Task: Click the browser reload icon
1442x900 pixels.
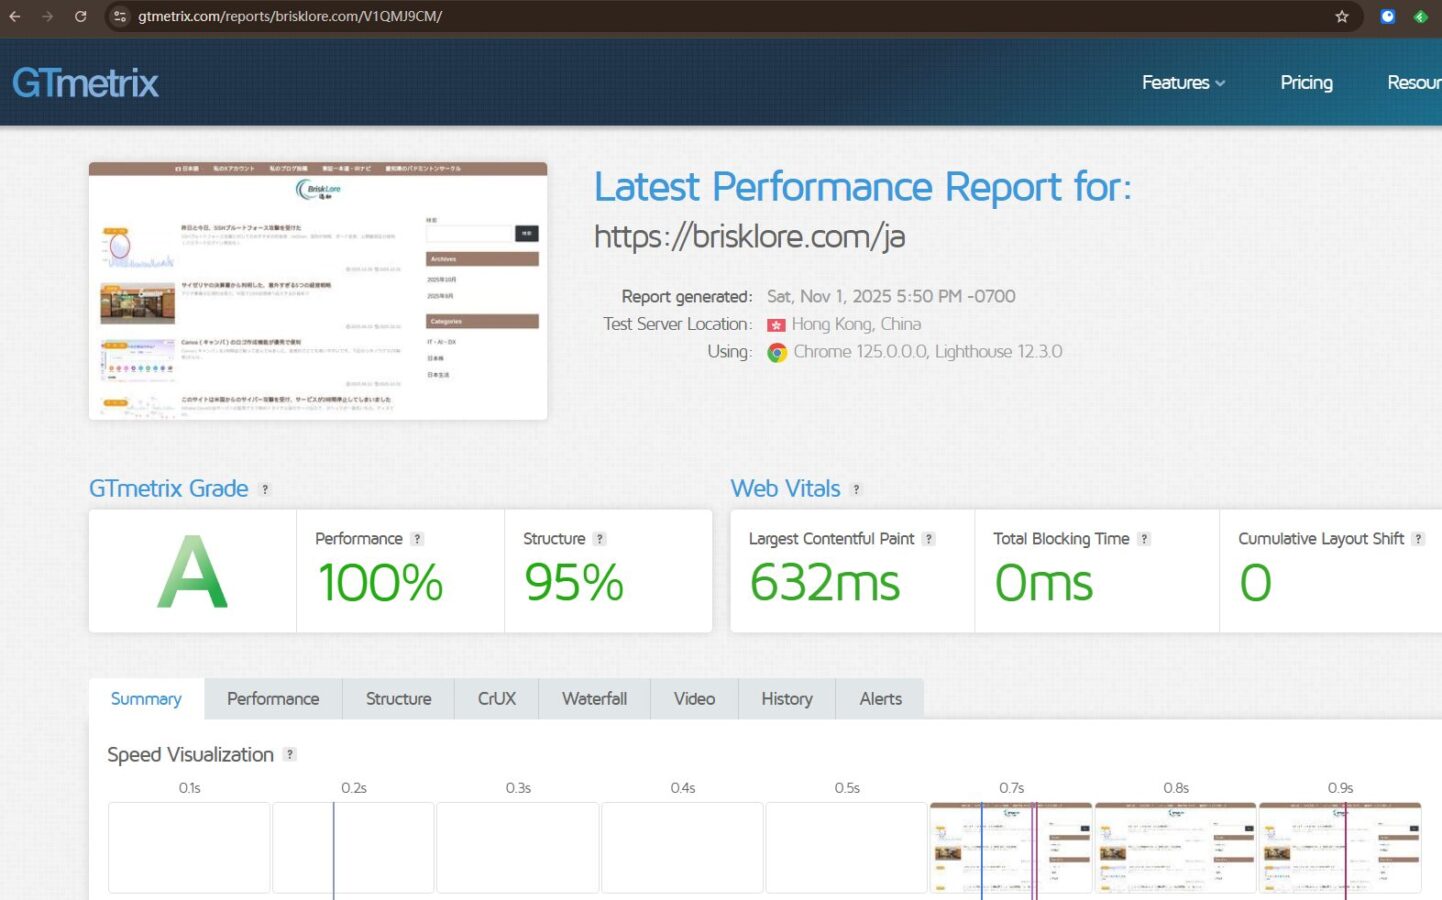Action: 81,16
